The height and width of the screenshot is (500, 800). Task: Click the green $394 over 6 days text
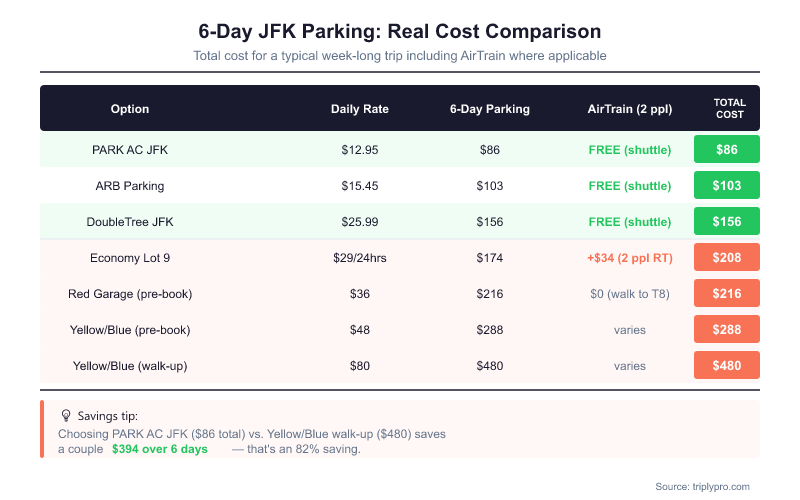click(160, 449)
